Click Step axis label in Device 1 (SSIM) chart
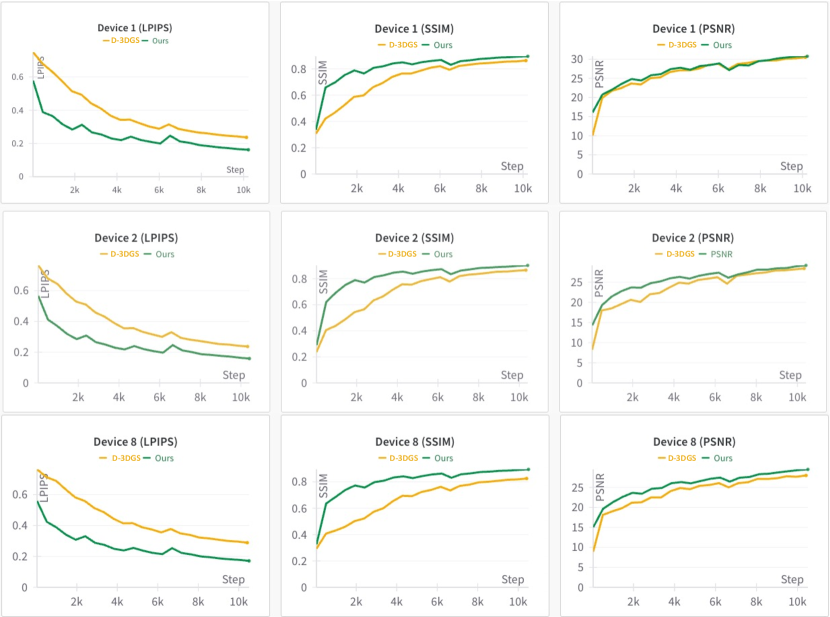The height and width of the screenshot is (617, 830). 513,163
